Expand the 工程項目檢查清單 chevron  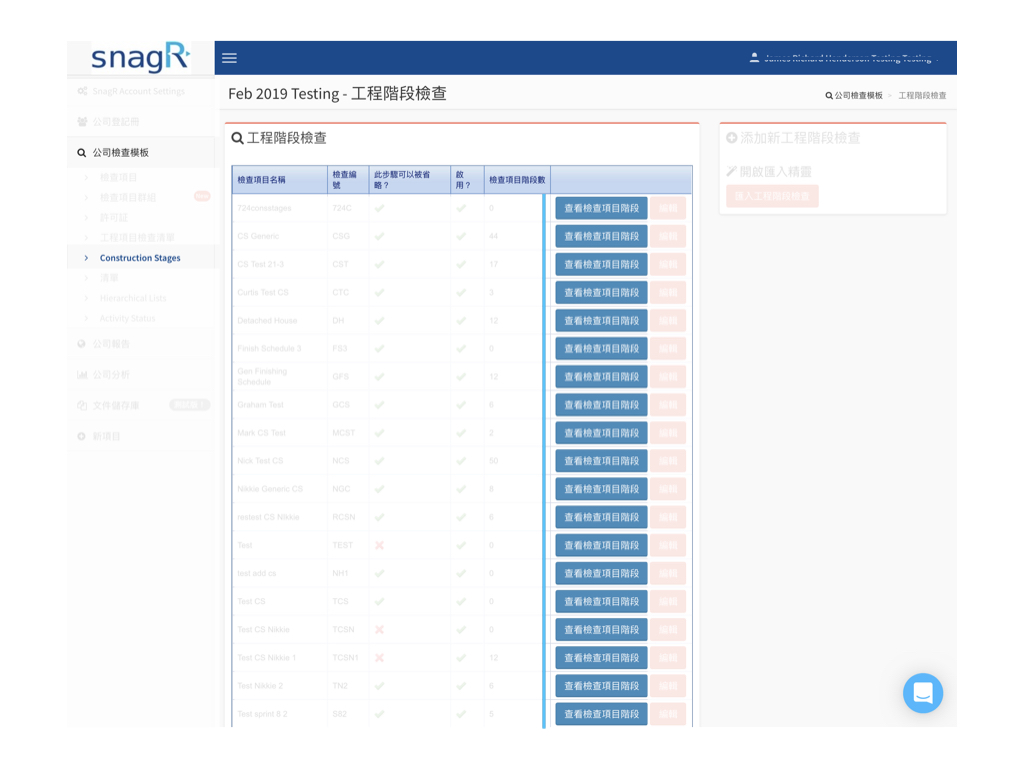point(86,238)
